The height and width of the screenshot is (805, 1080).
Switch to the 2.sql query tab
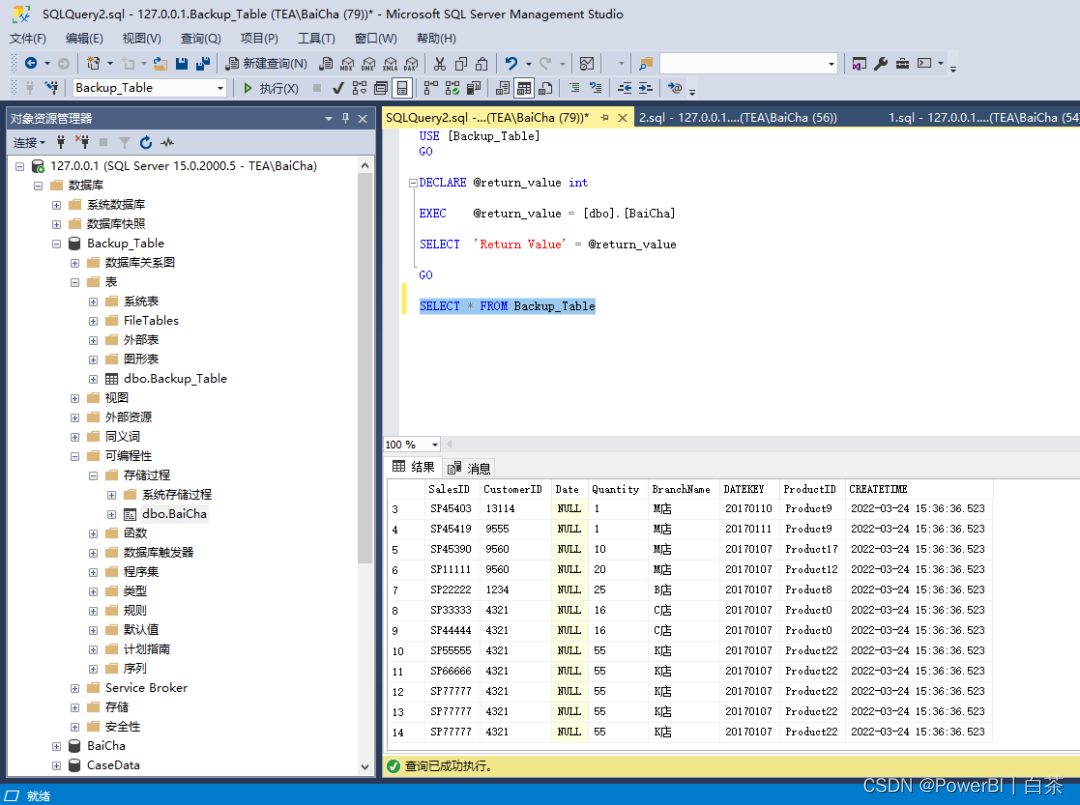[738, 118]
